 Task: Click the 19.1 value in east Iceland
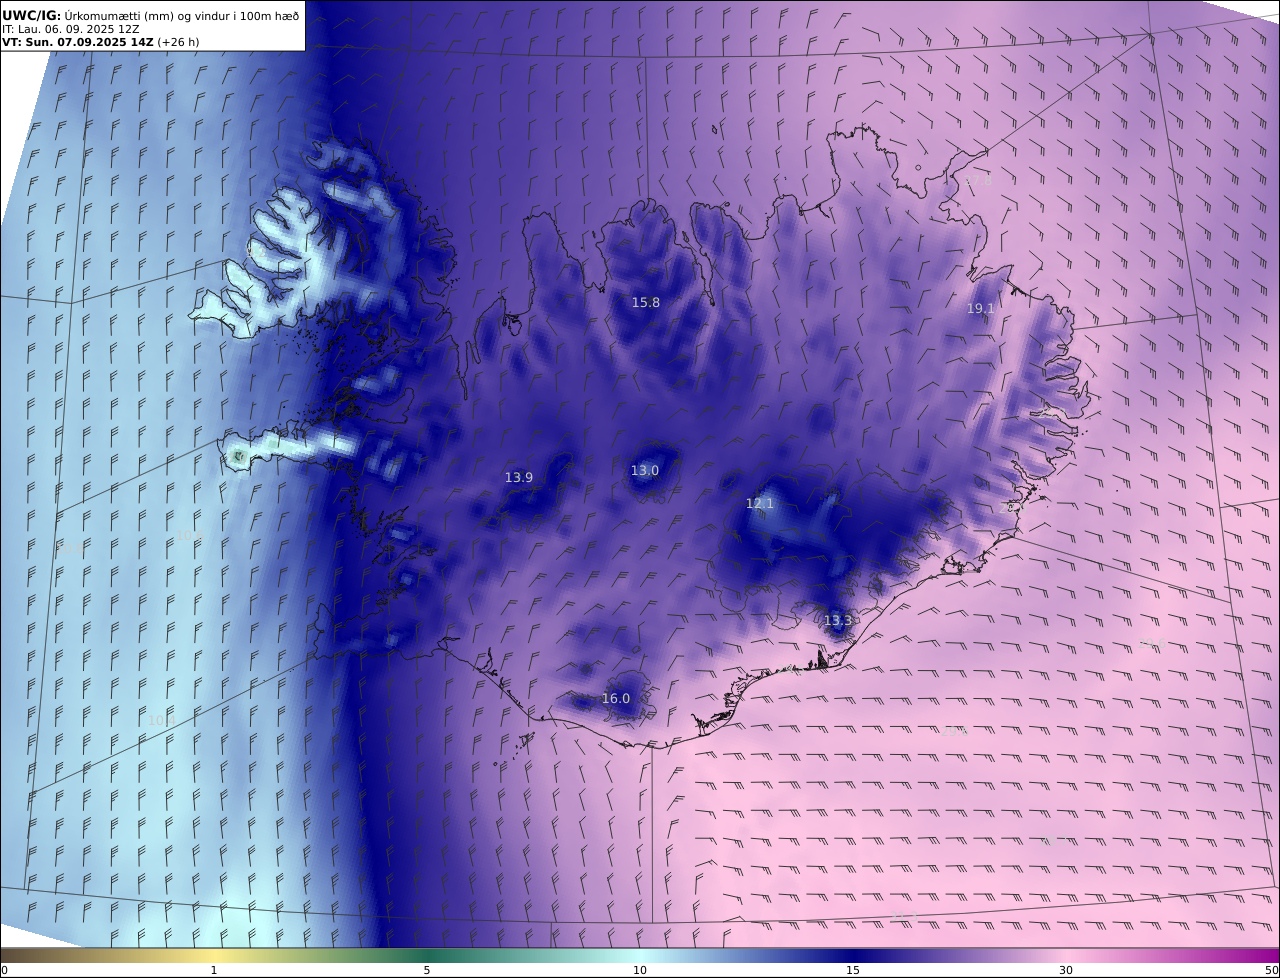[x=980, y=309]
